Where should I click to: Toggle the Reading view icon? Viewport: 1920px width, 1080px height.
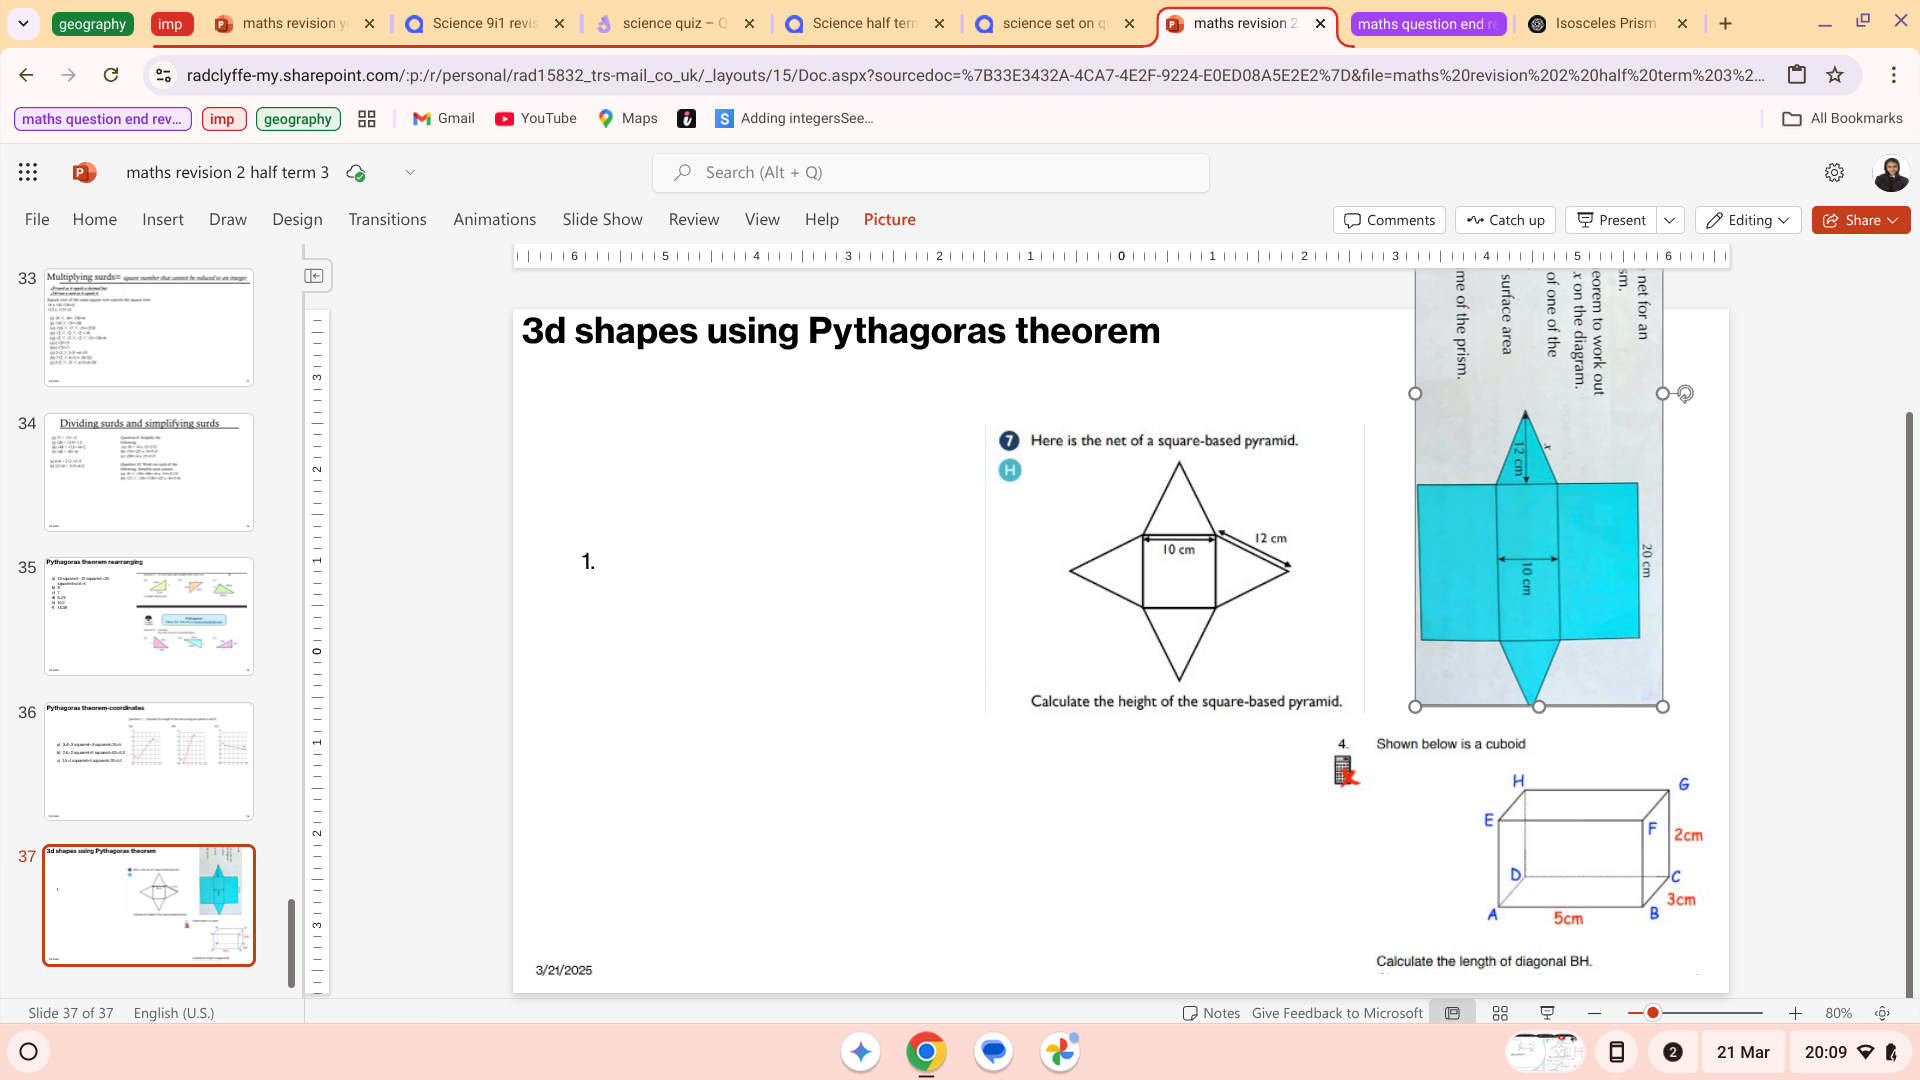coord(1452,1012)
